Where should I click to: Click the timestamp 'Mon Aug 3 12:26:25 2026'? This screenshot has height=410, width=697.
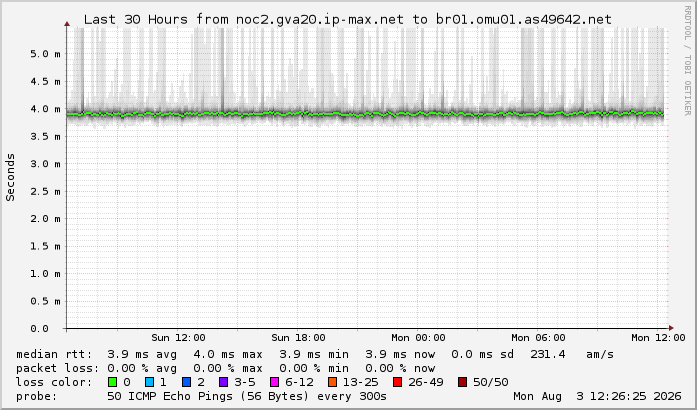point(597,396)
